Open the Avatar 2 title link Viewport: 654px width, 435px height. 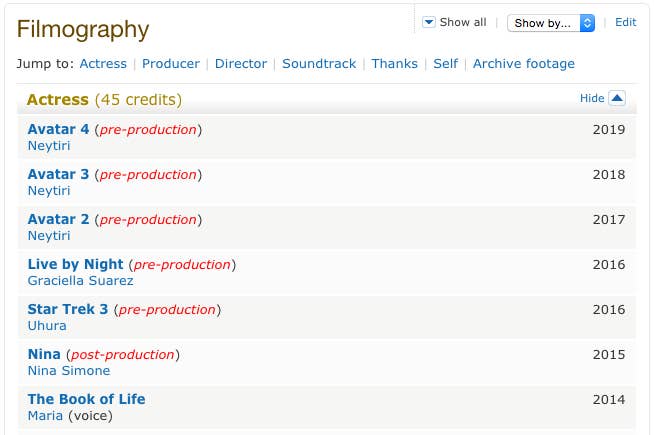(x=58, y=219)
